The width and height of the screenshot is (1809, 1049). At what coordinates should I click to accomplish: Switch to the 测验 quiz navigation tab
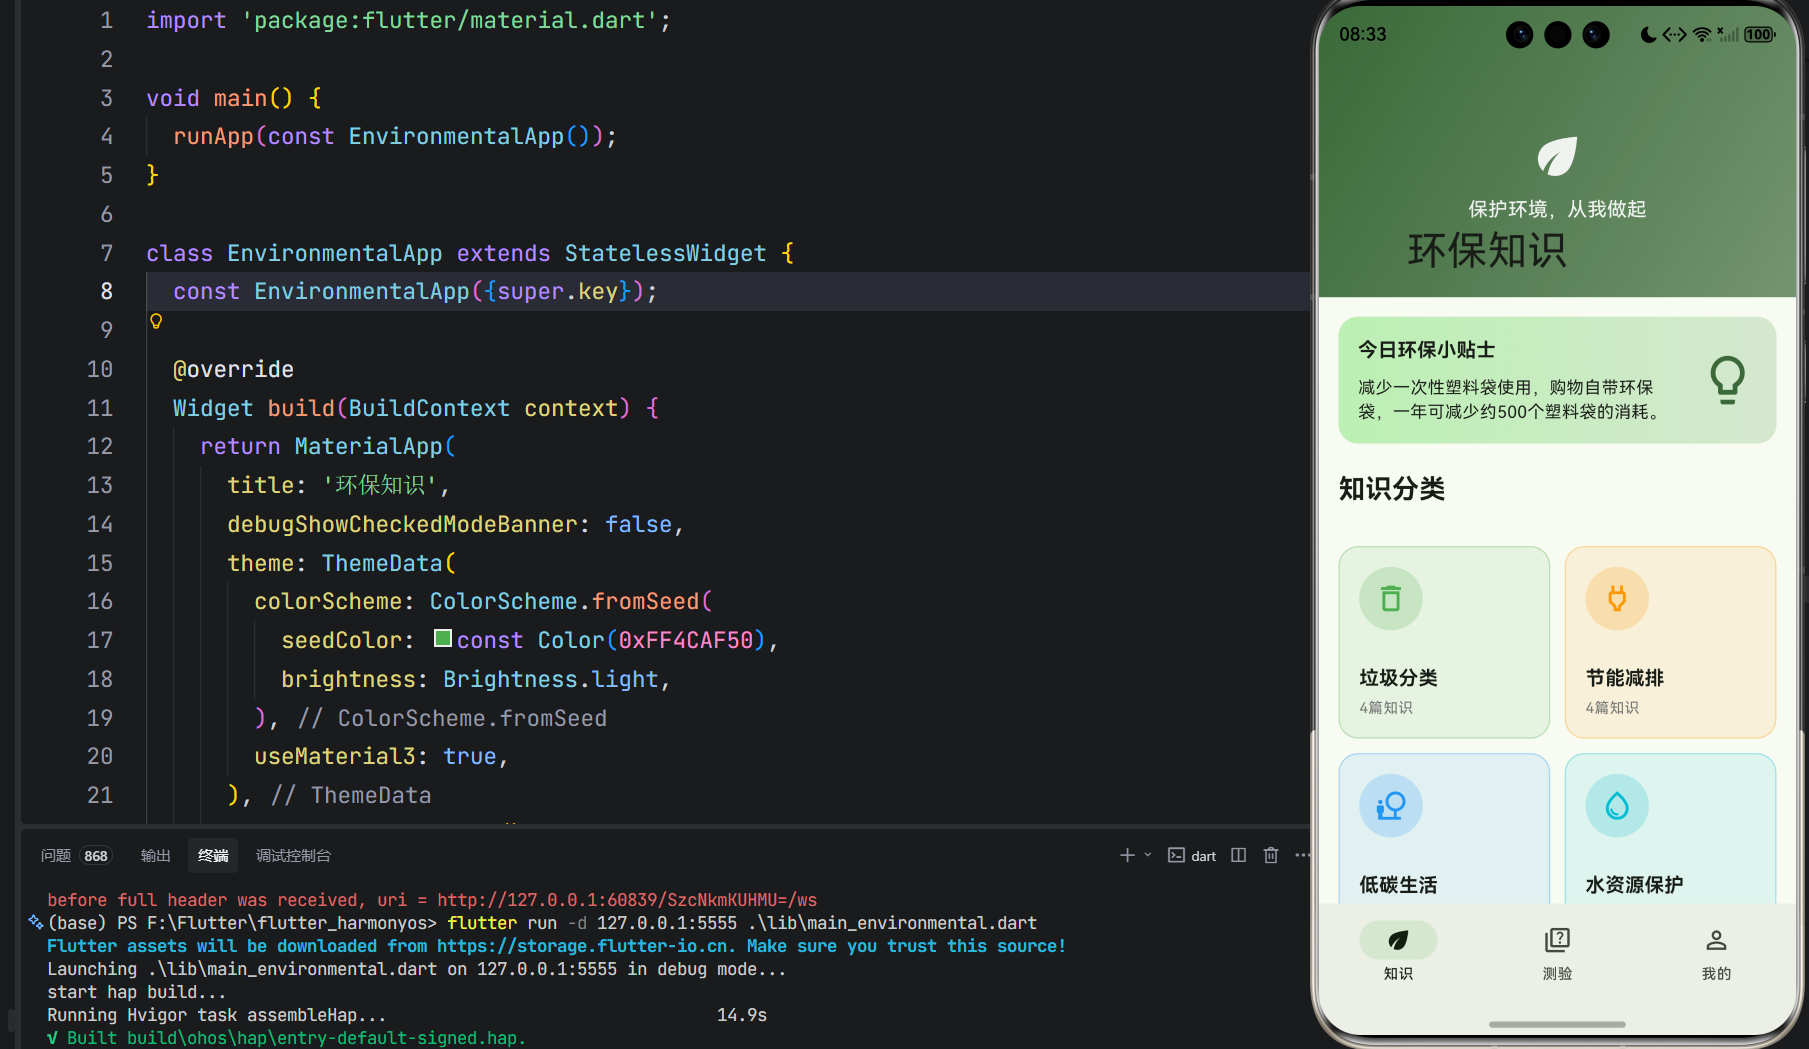point(1557,952)
